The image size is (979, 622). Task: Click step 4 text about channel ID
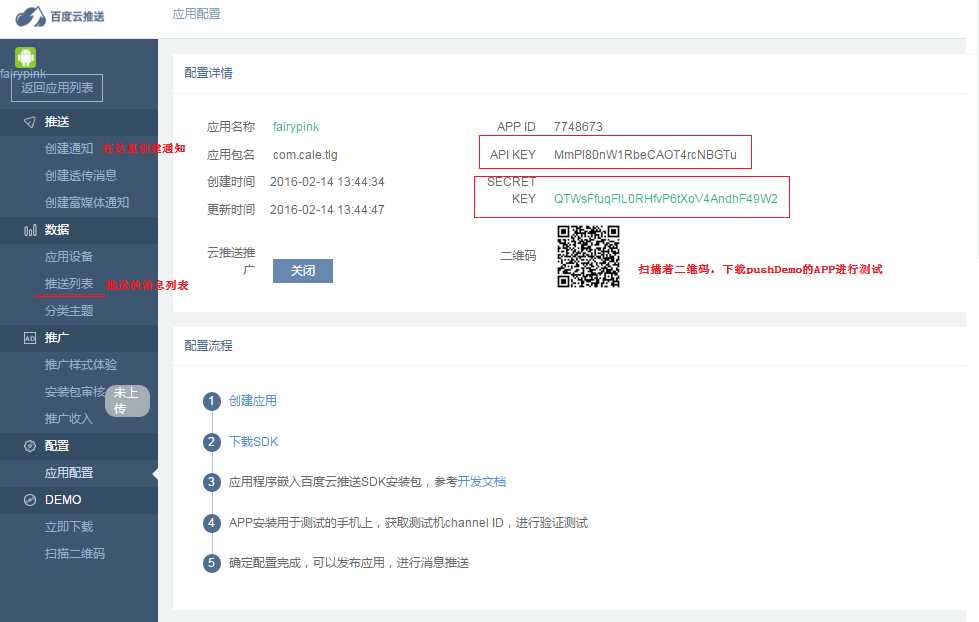[x=408, y=523]
